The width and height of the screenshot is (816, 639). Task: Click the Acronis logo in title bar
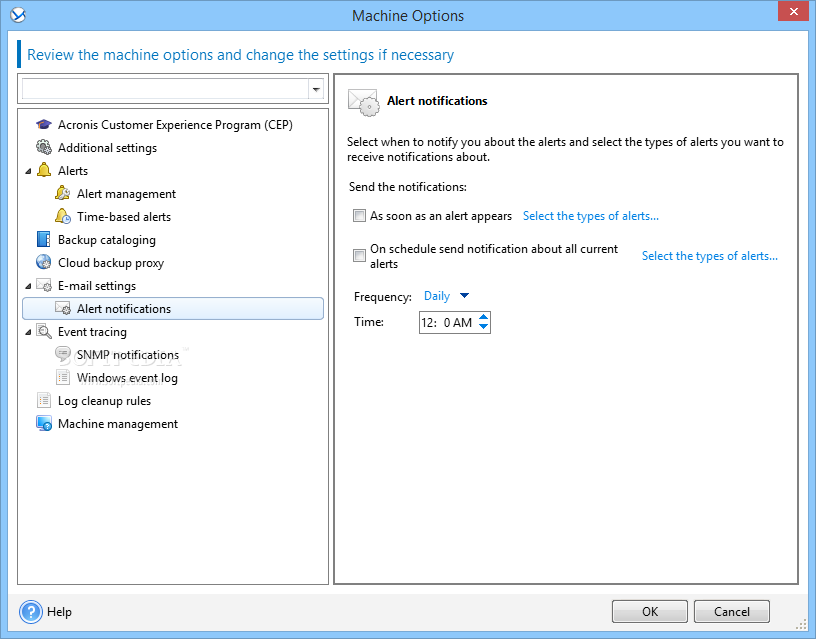coord(18,15)
